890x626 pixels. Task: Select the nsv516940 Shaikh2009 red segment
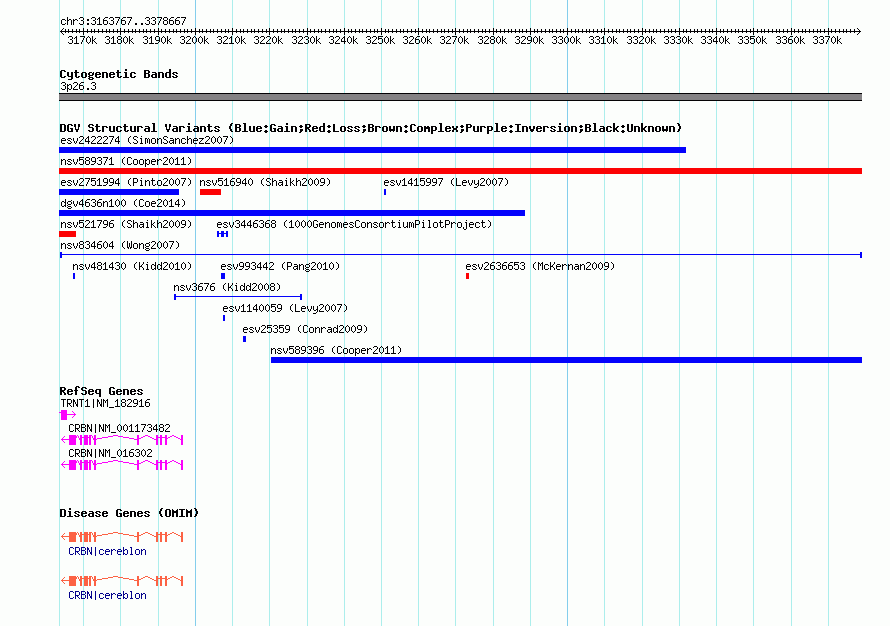211,192
